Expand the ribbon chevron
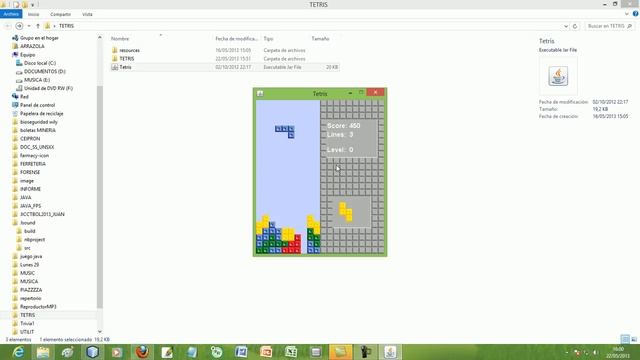640x360 pixels. tap(627, 14)
